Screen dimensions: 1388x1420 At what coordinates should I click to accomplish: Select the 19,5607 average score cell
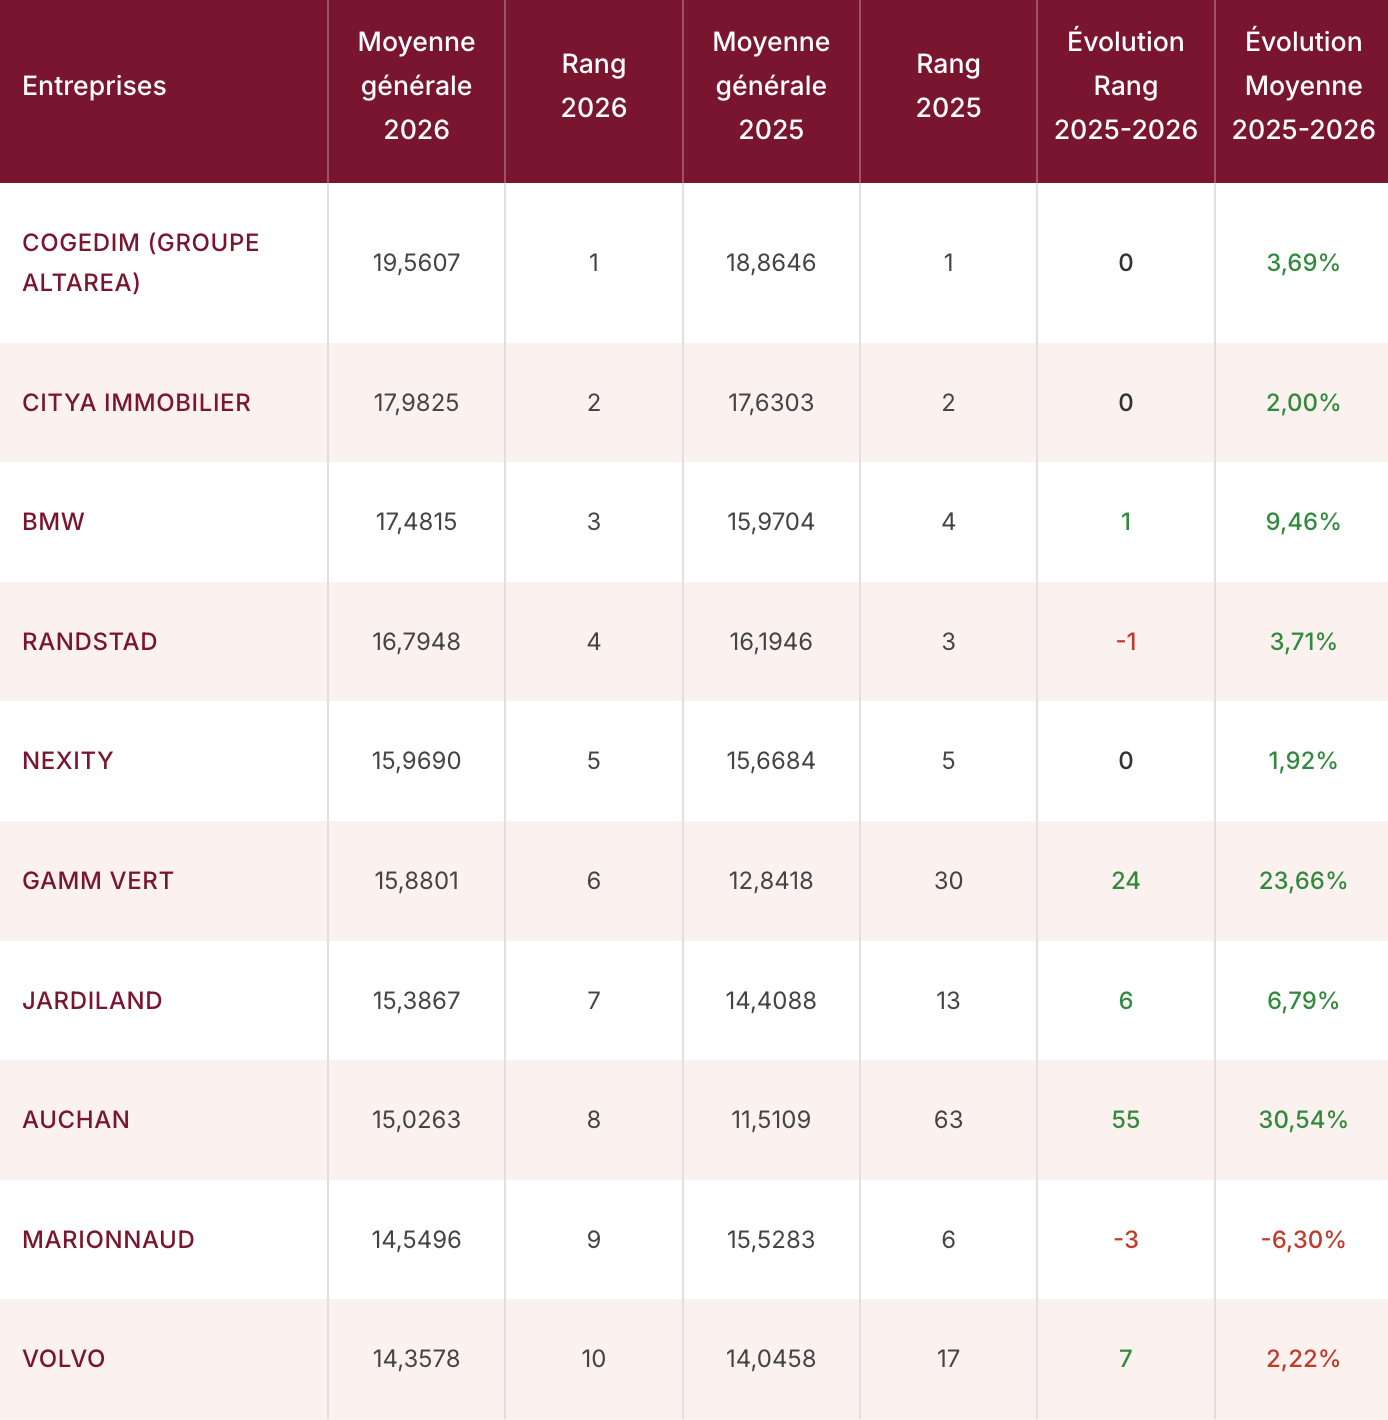416,263
